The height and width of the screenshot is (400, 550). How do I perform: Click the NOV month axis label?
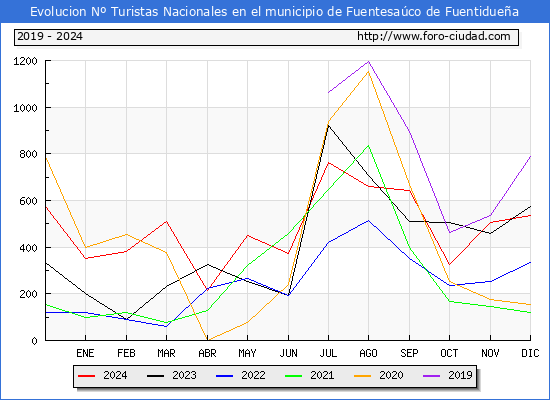pyautogui.click(x=490, y=353)
